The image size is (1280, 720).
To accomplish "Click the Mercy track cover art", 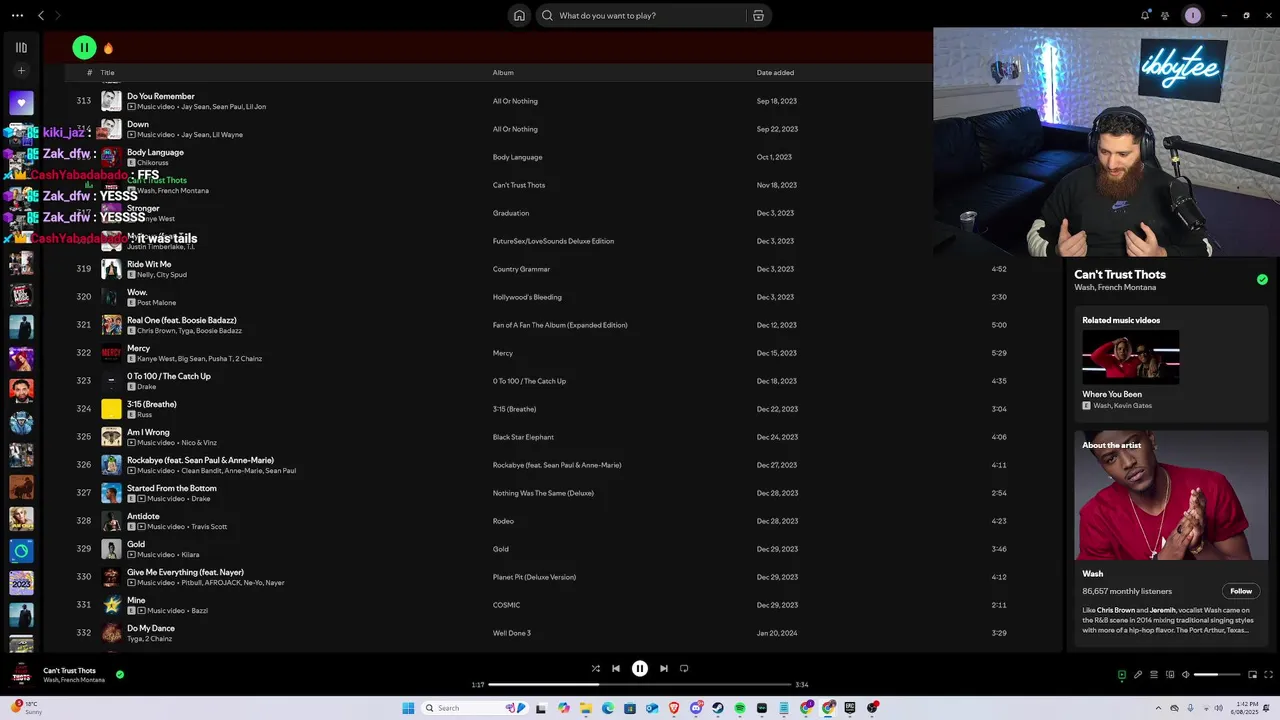I will click(111, 353).
